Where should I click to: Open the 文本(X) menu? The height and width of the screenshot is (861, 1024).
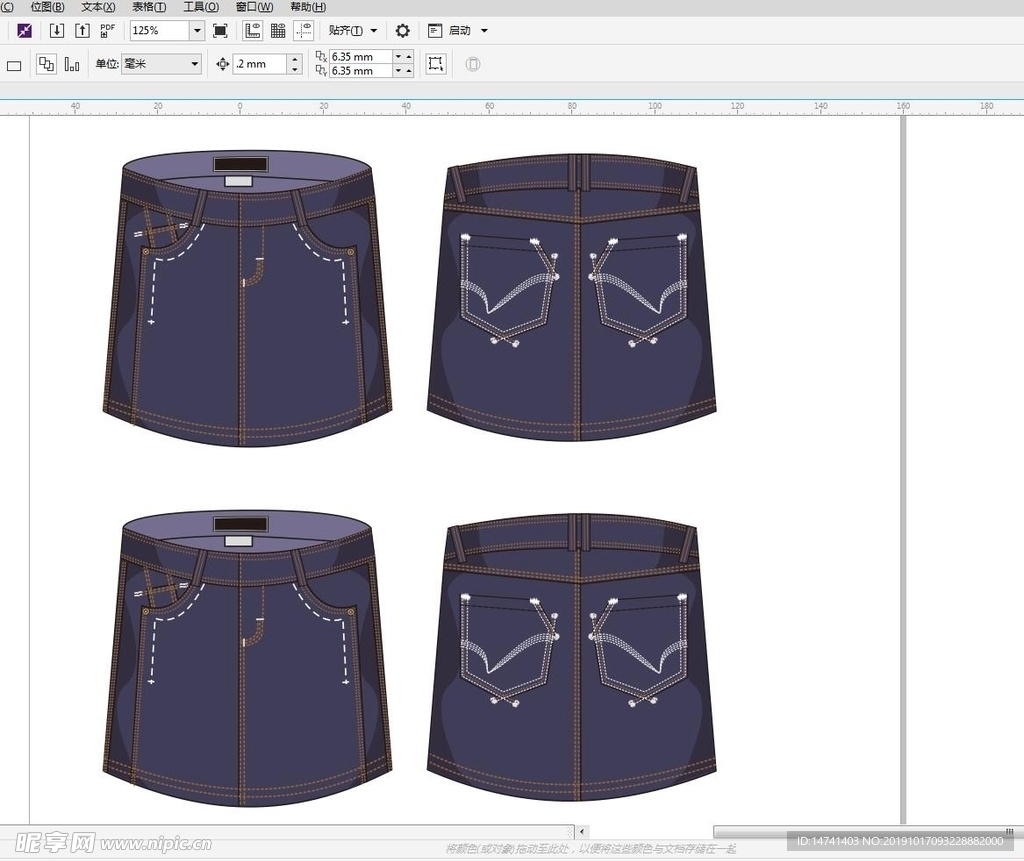point(98,7)
